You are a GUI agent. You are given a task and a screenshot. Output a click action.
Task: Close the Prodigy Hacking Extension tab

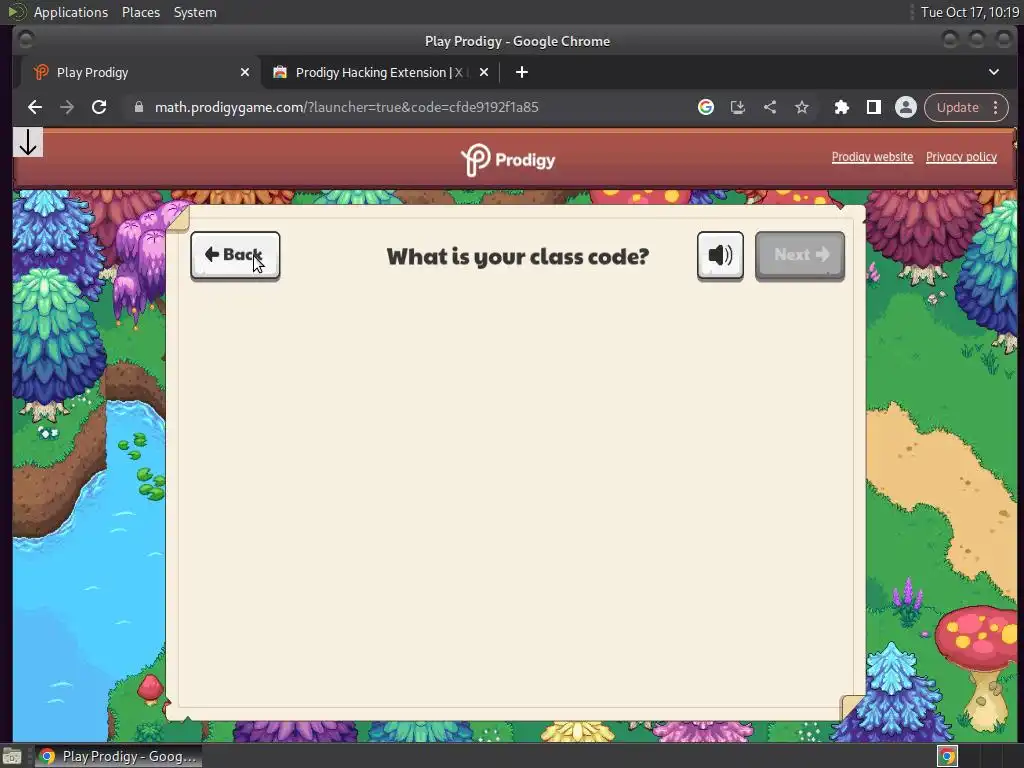(484, 72)
